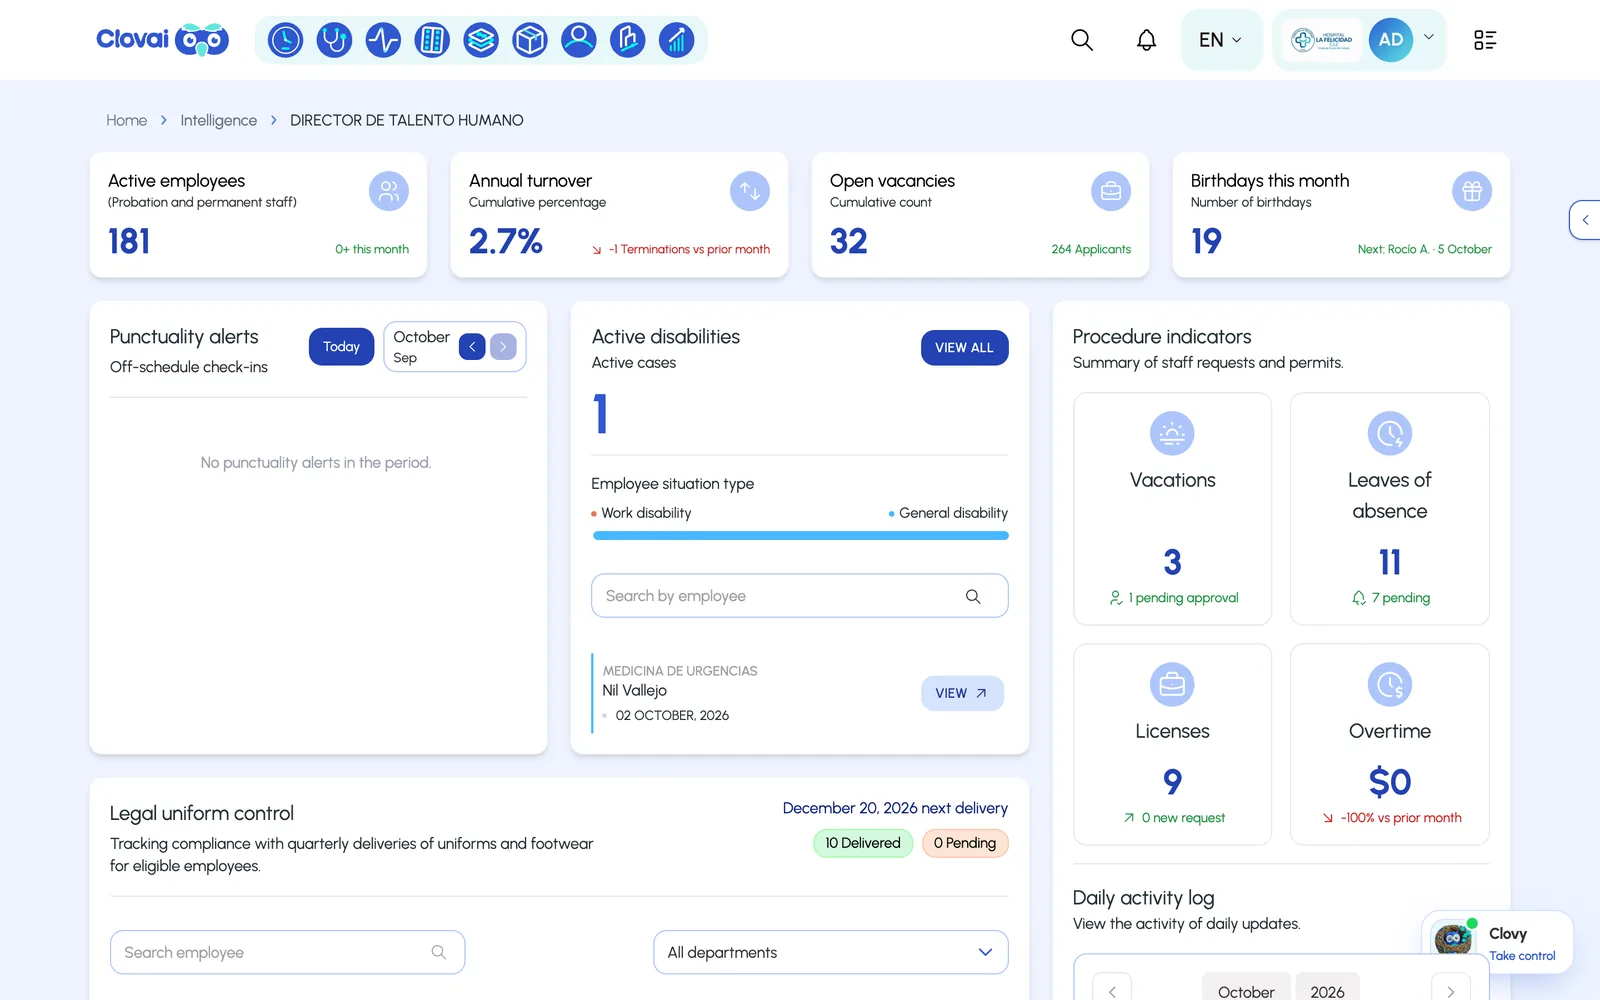Click the disability type progress bar
Image resolution: width=1600 pixels, height=1000 pixels.
pyautogui.click(x=800, y=536)
